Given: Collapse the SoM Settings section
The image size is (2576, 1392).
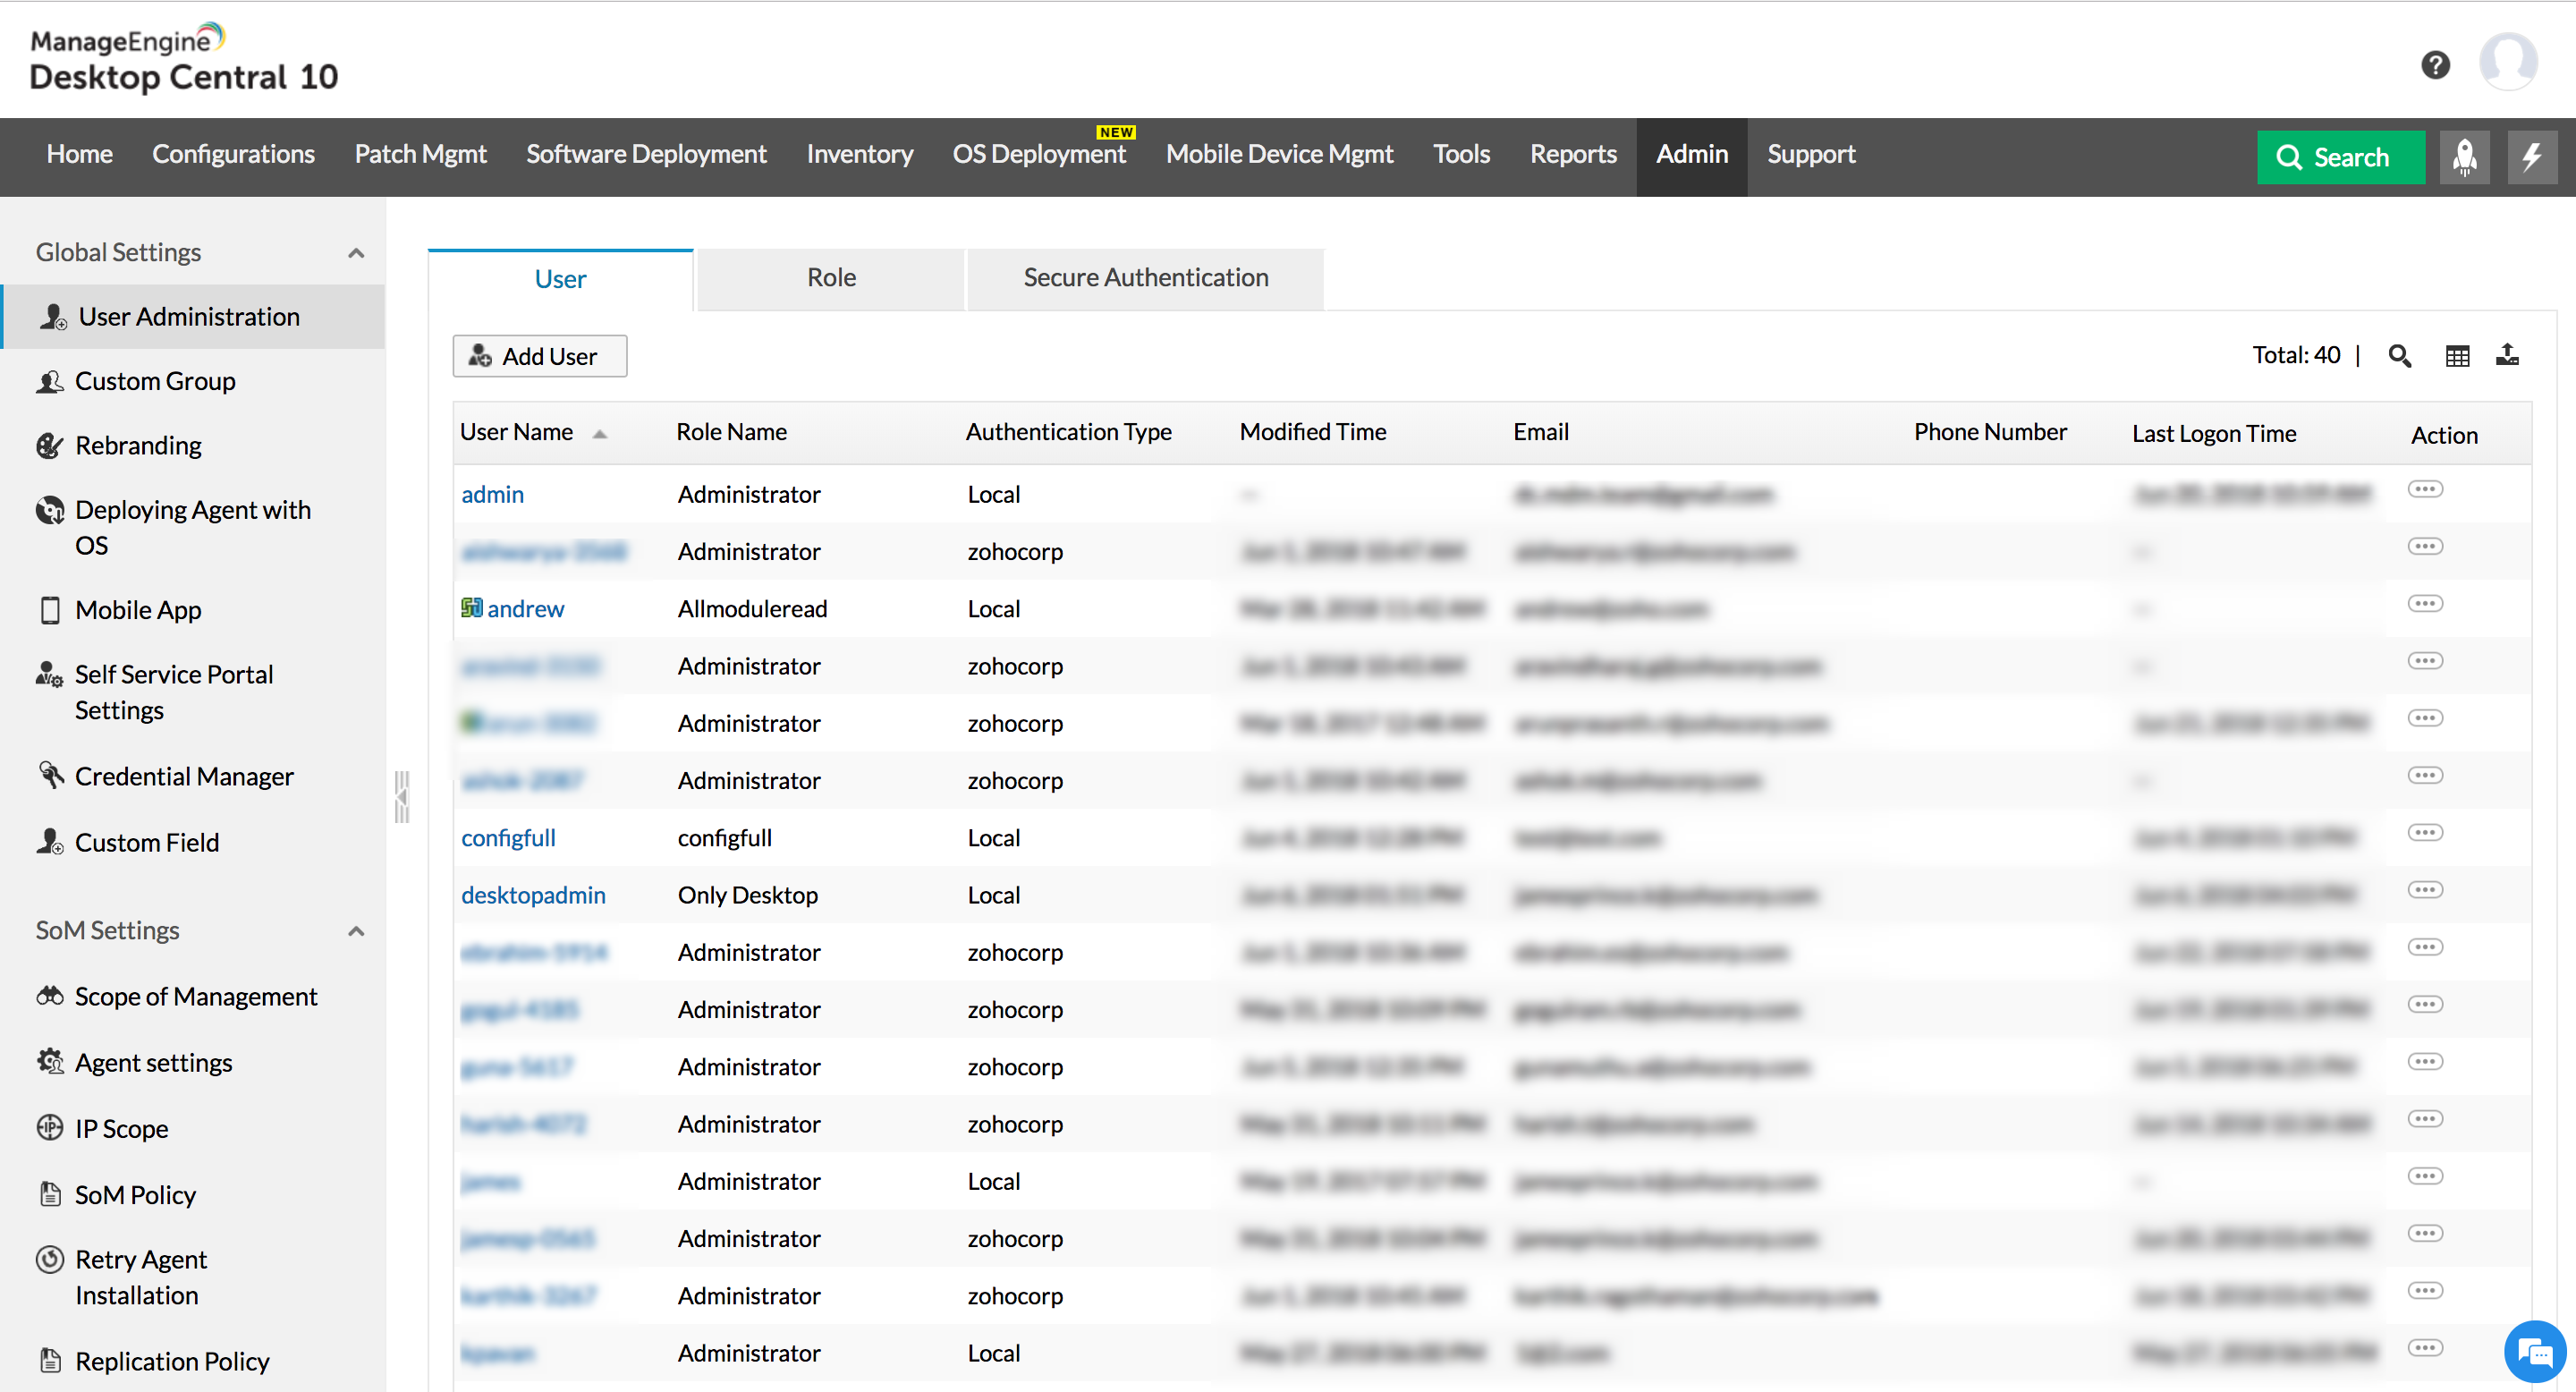Looking at the screenshot, I should coord(356,931).
